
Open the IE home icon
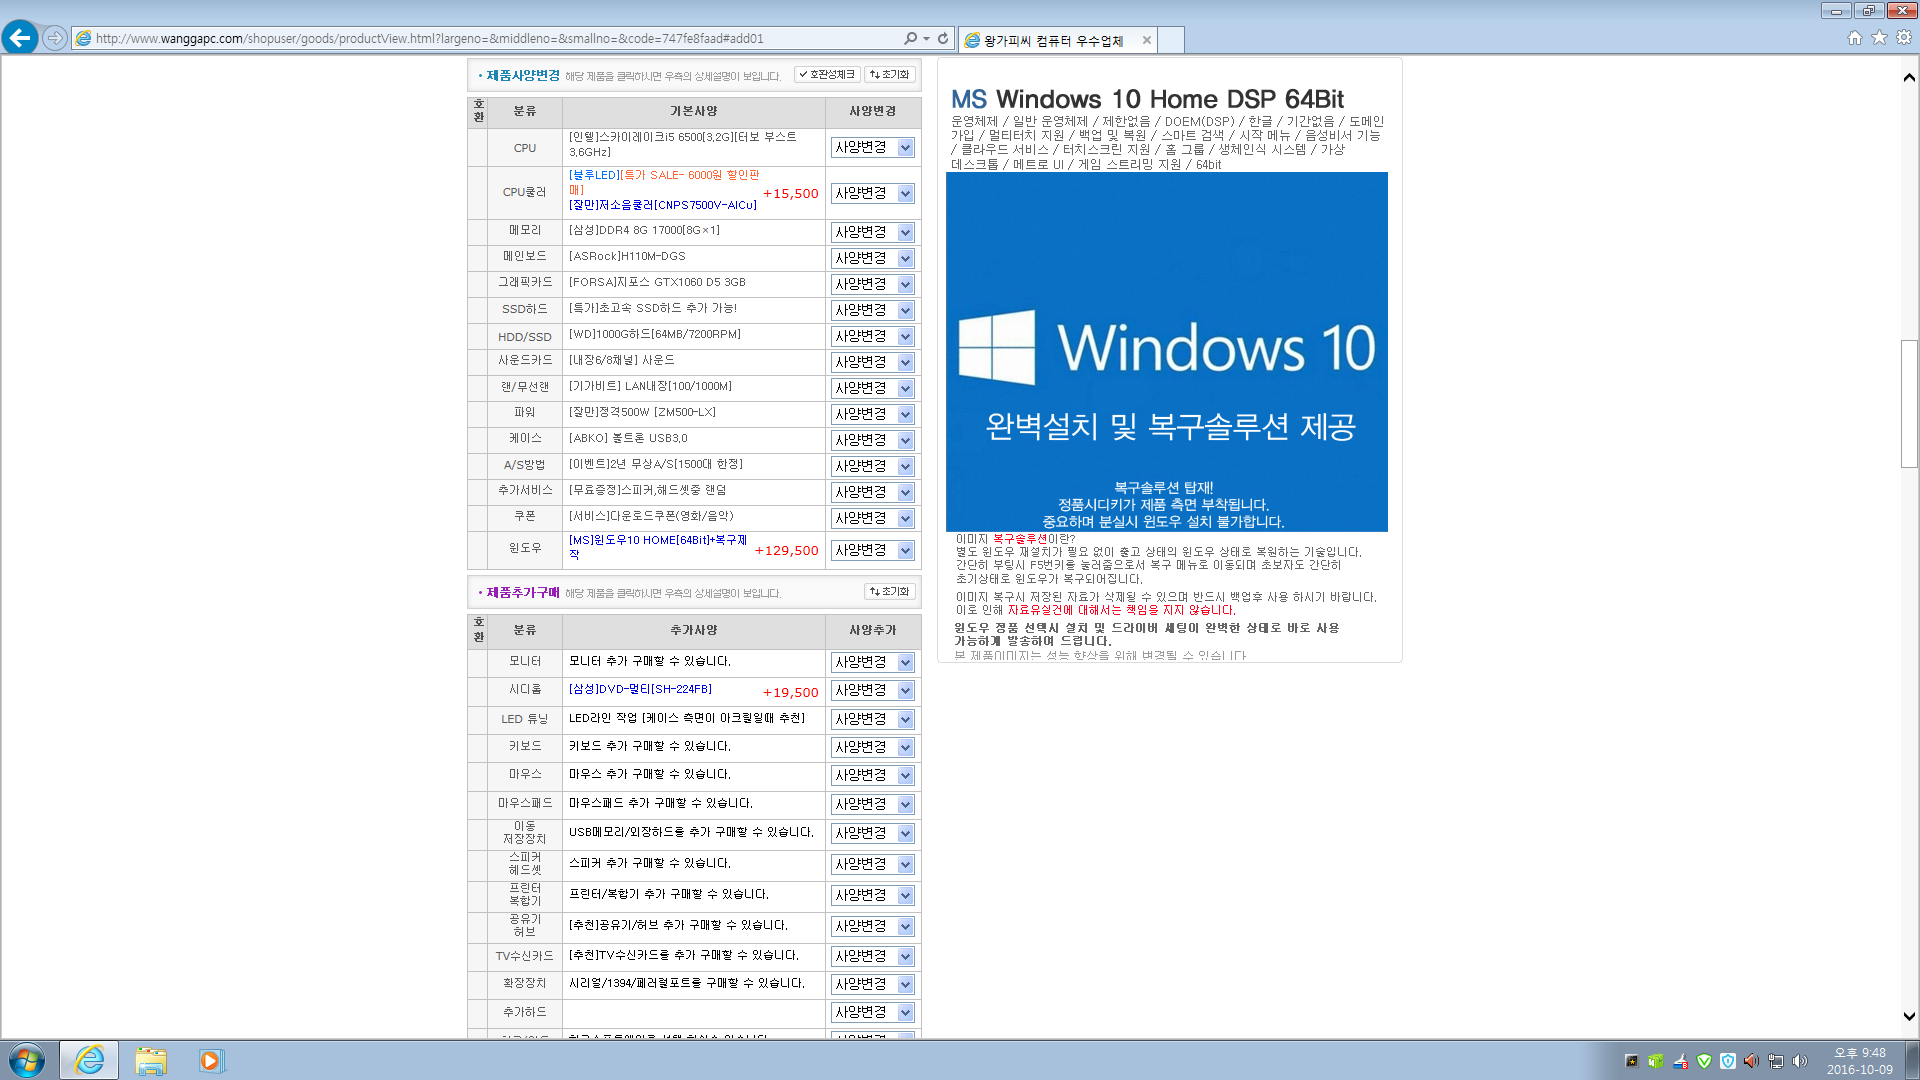1855,38
